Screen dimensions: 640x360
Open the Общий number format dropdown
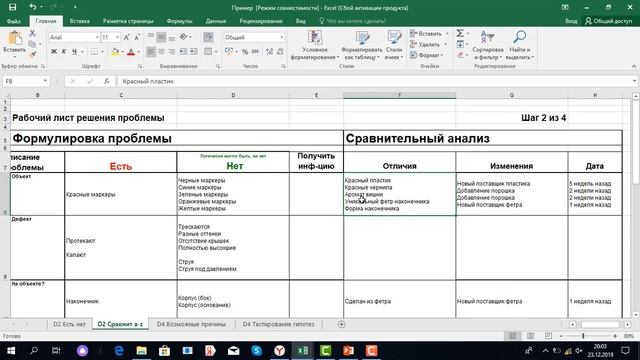click(282, 38)
